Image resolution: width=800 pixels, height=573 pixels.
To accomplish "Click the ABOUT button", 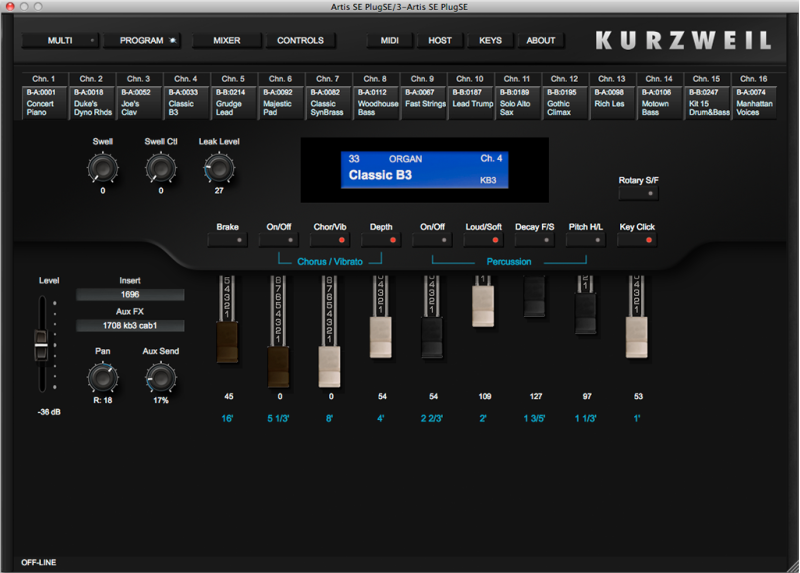I will (x=541, y=41).
